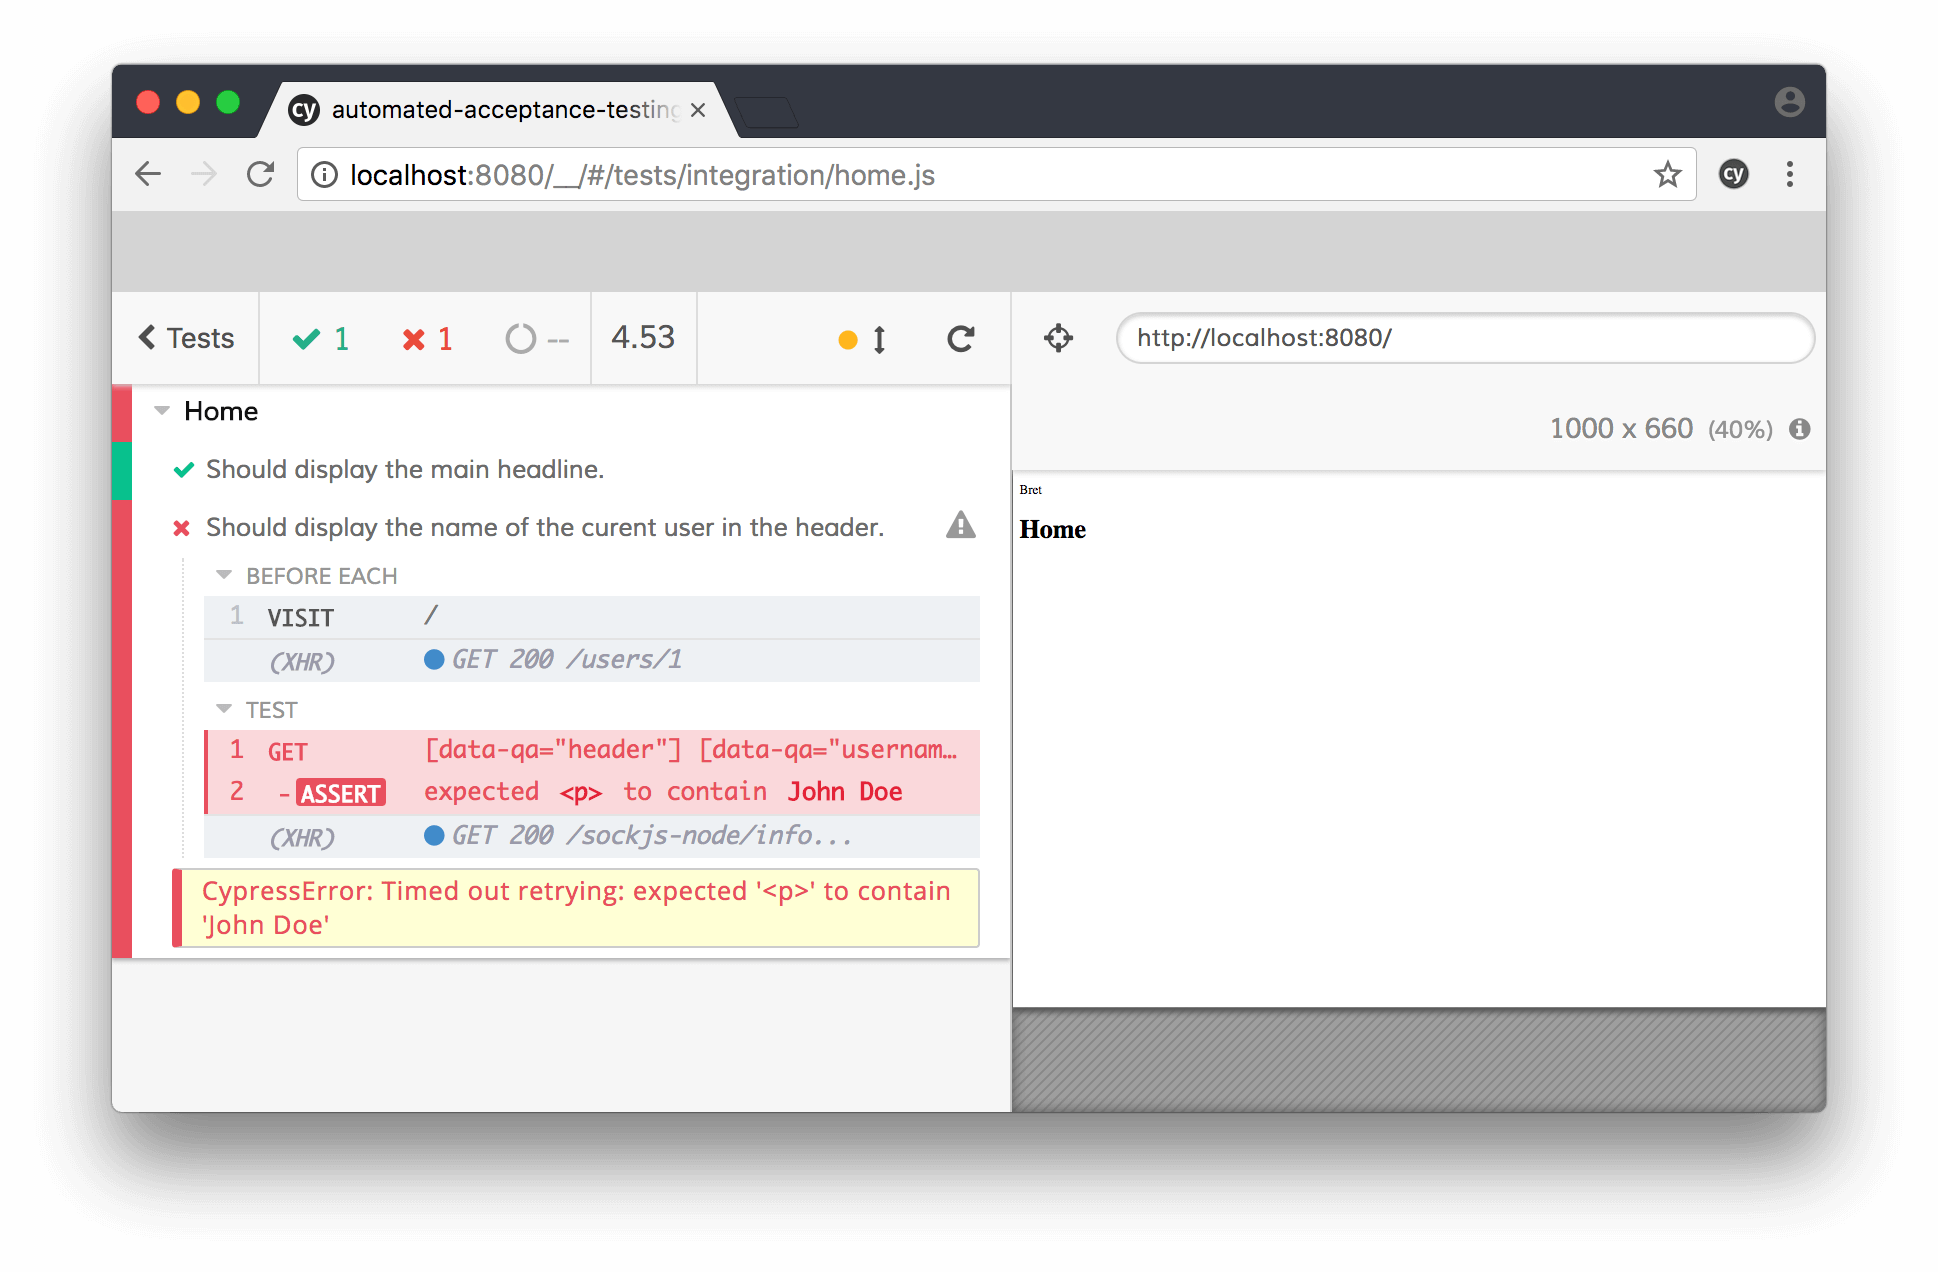The height and width of the screenshot is (1272, 1938).
Task: Open the passing test 'Should display the main headline'
Action: tap(404, 469)
